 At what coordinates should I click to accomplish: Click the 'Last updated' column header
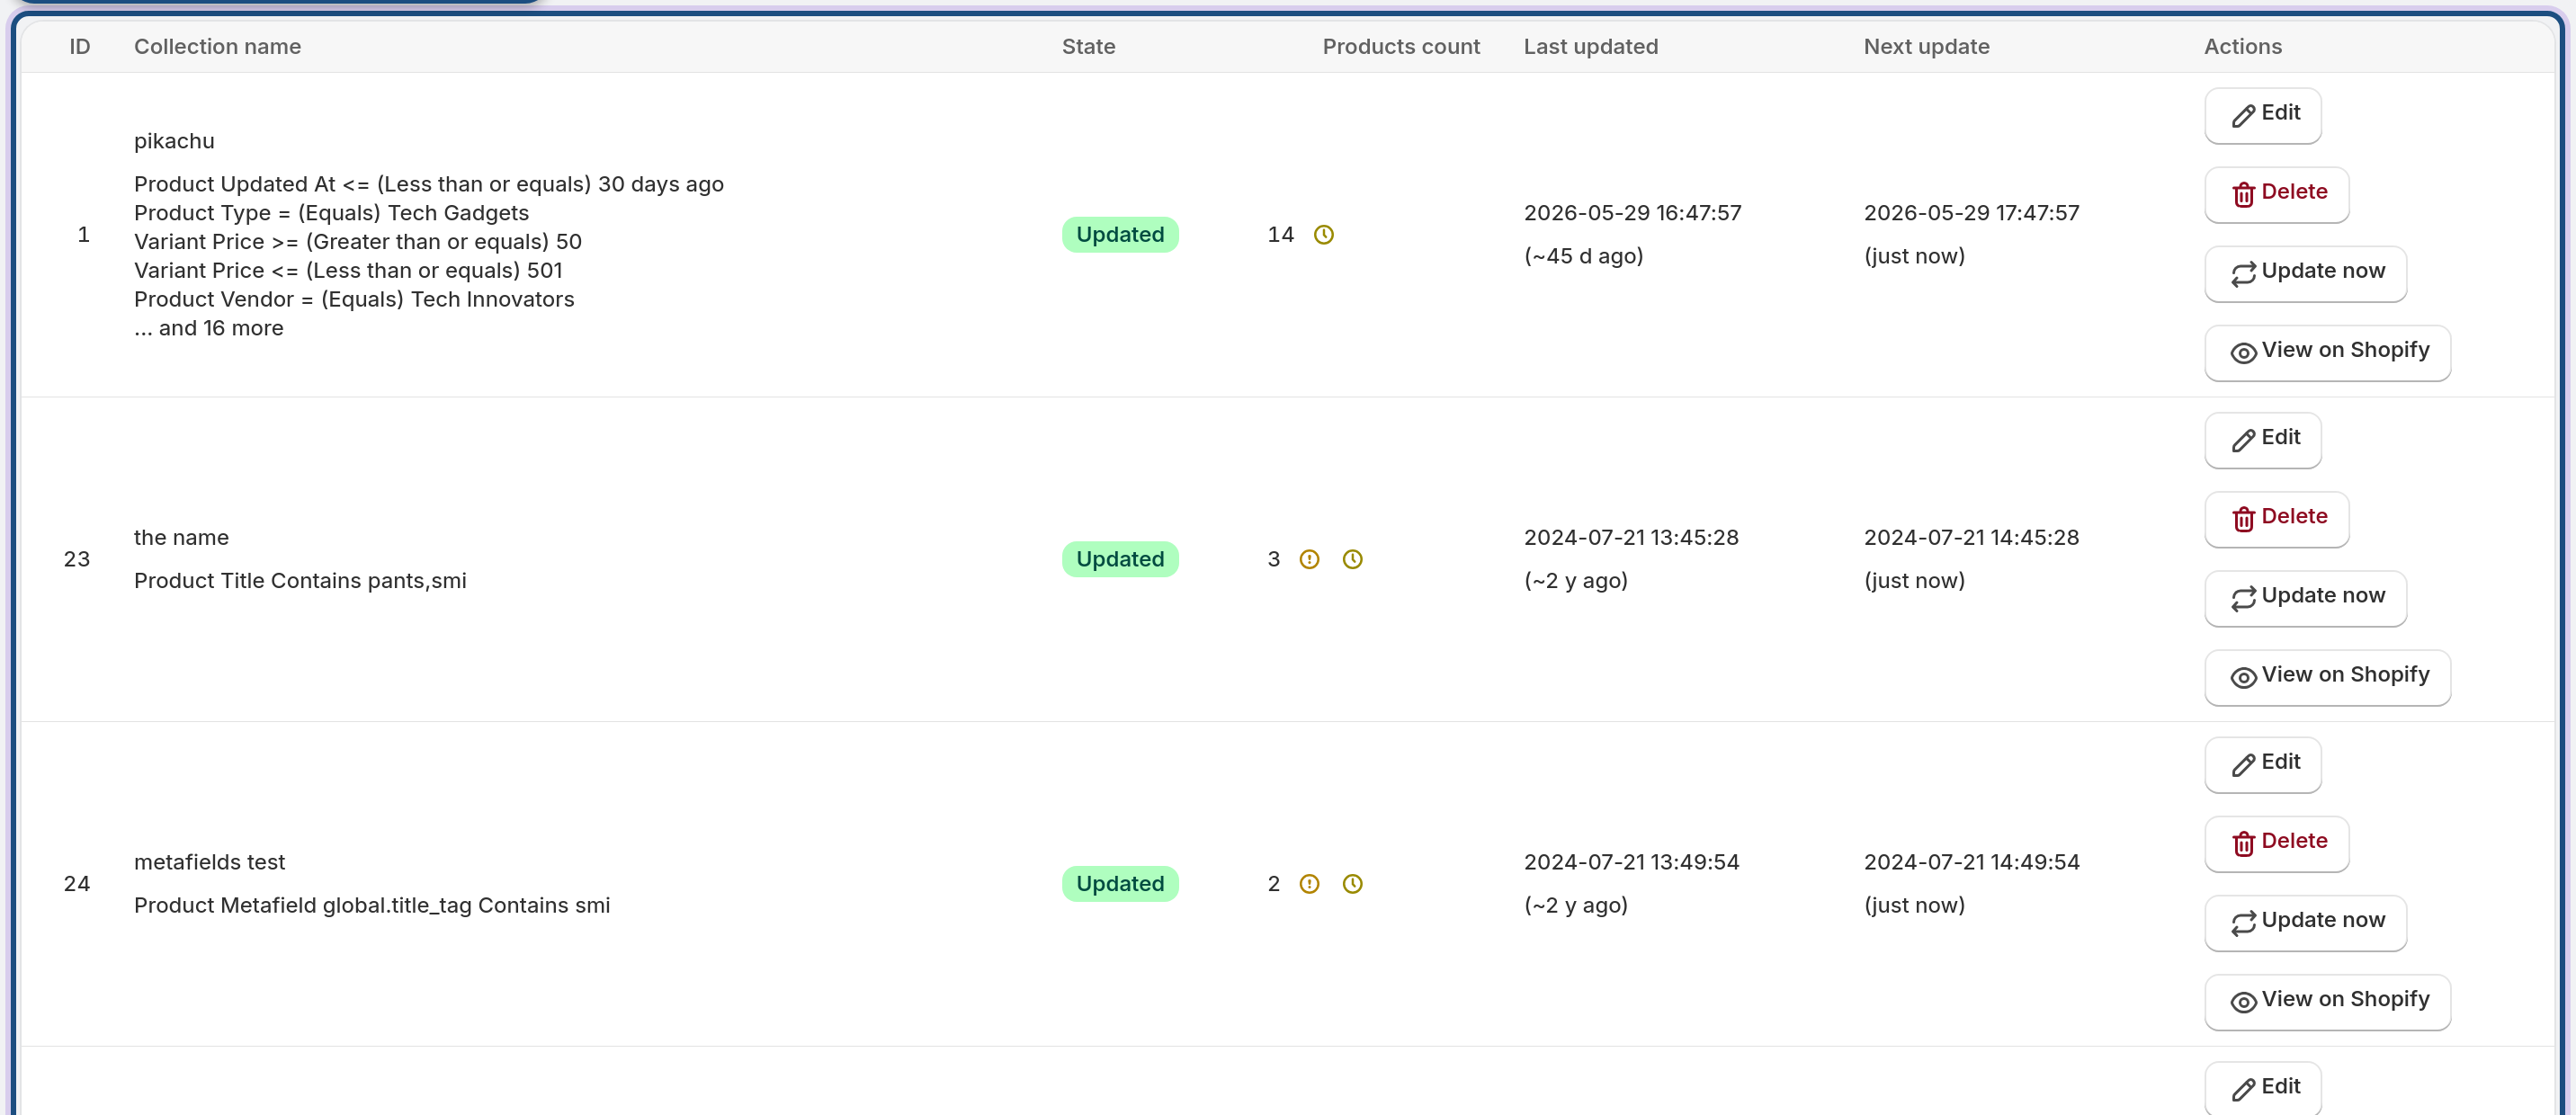click(x=1590, y=47)
